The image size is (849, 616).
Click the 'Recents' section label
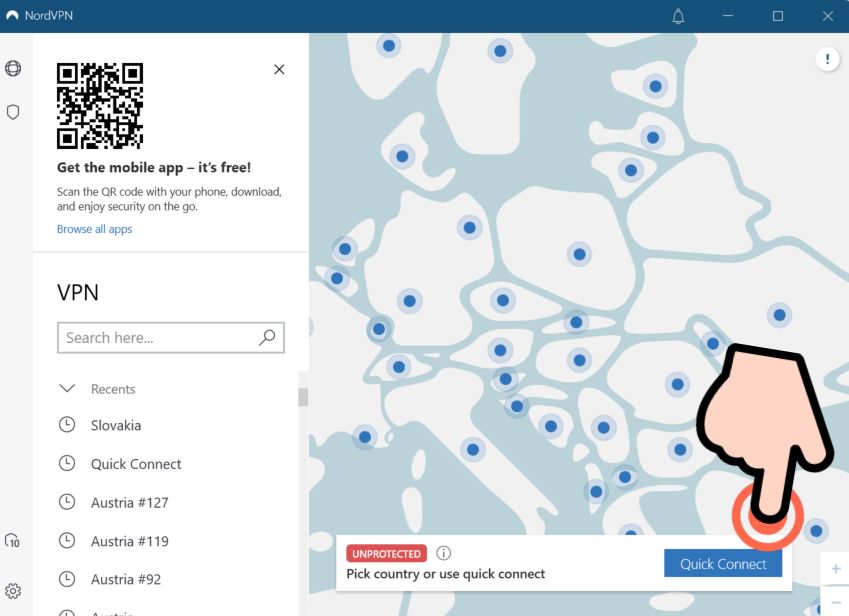click(113, 389)
